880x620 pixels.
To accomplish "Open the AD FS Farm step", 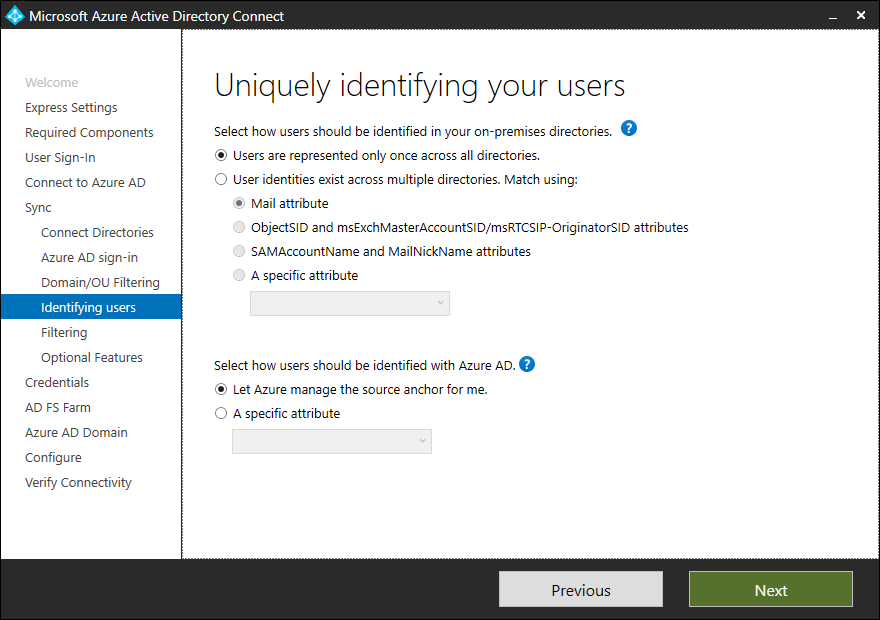I will (58, 408).
